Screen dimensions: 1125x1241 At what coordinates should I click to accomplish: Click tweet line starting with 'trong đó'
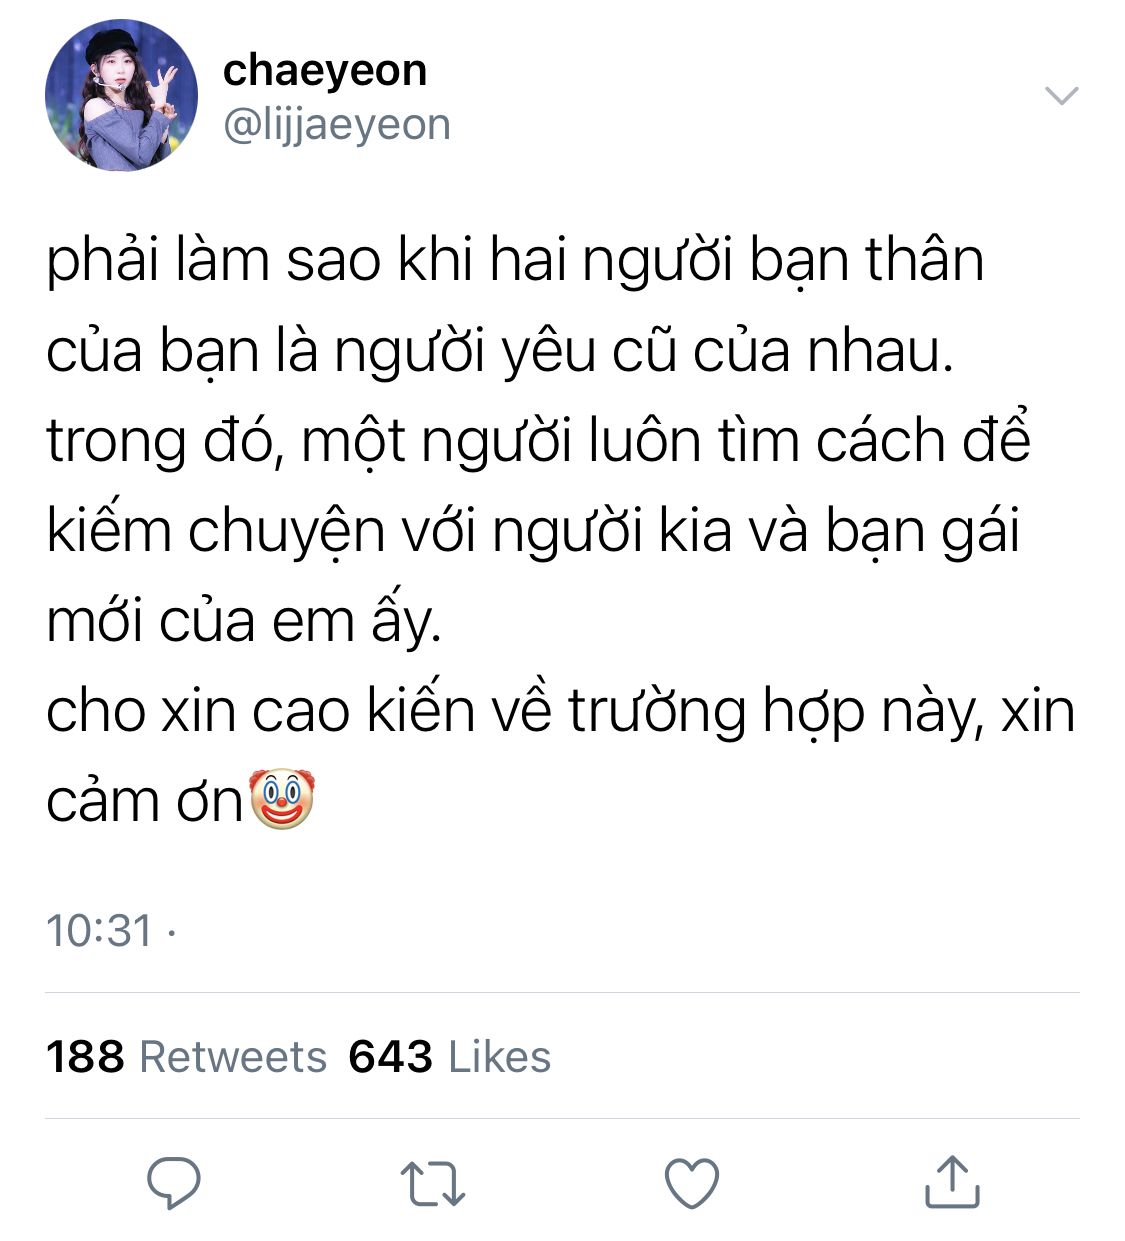point(538,441)
